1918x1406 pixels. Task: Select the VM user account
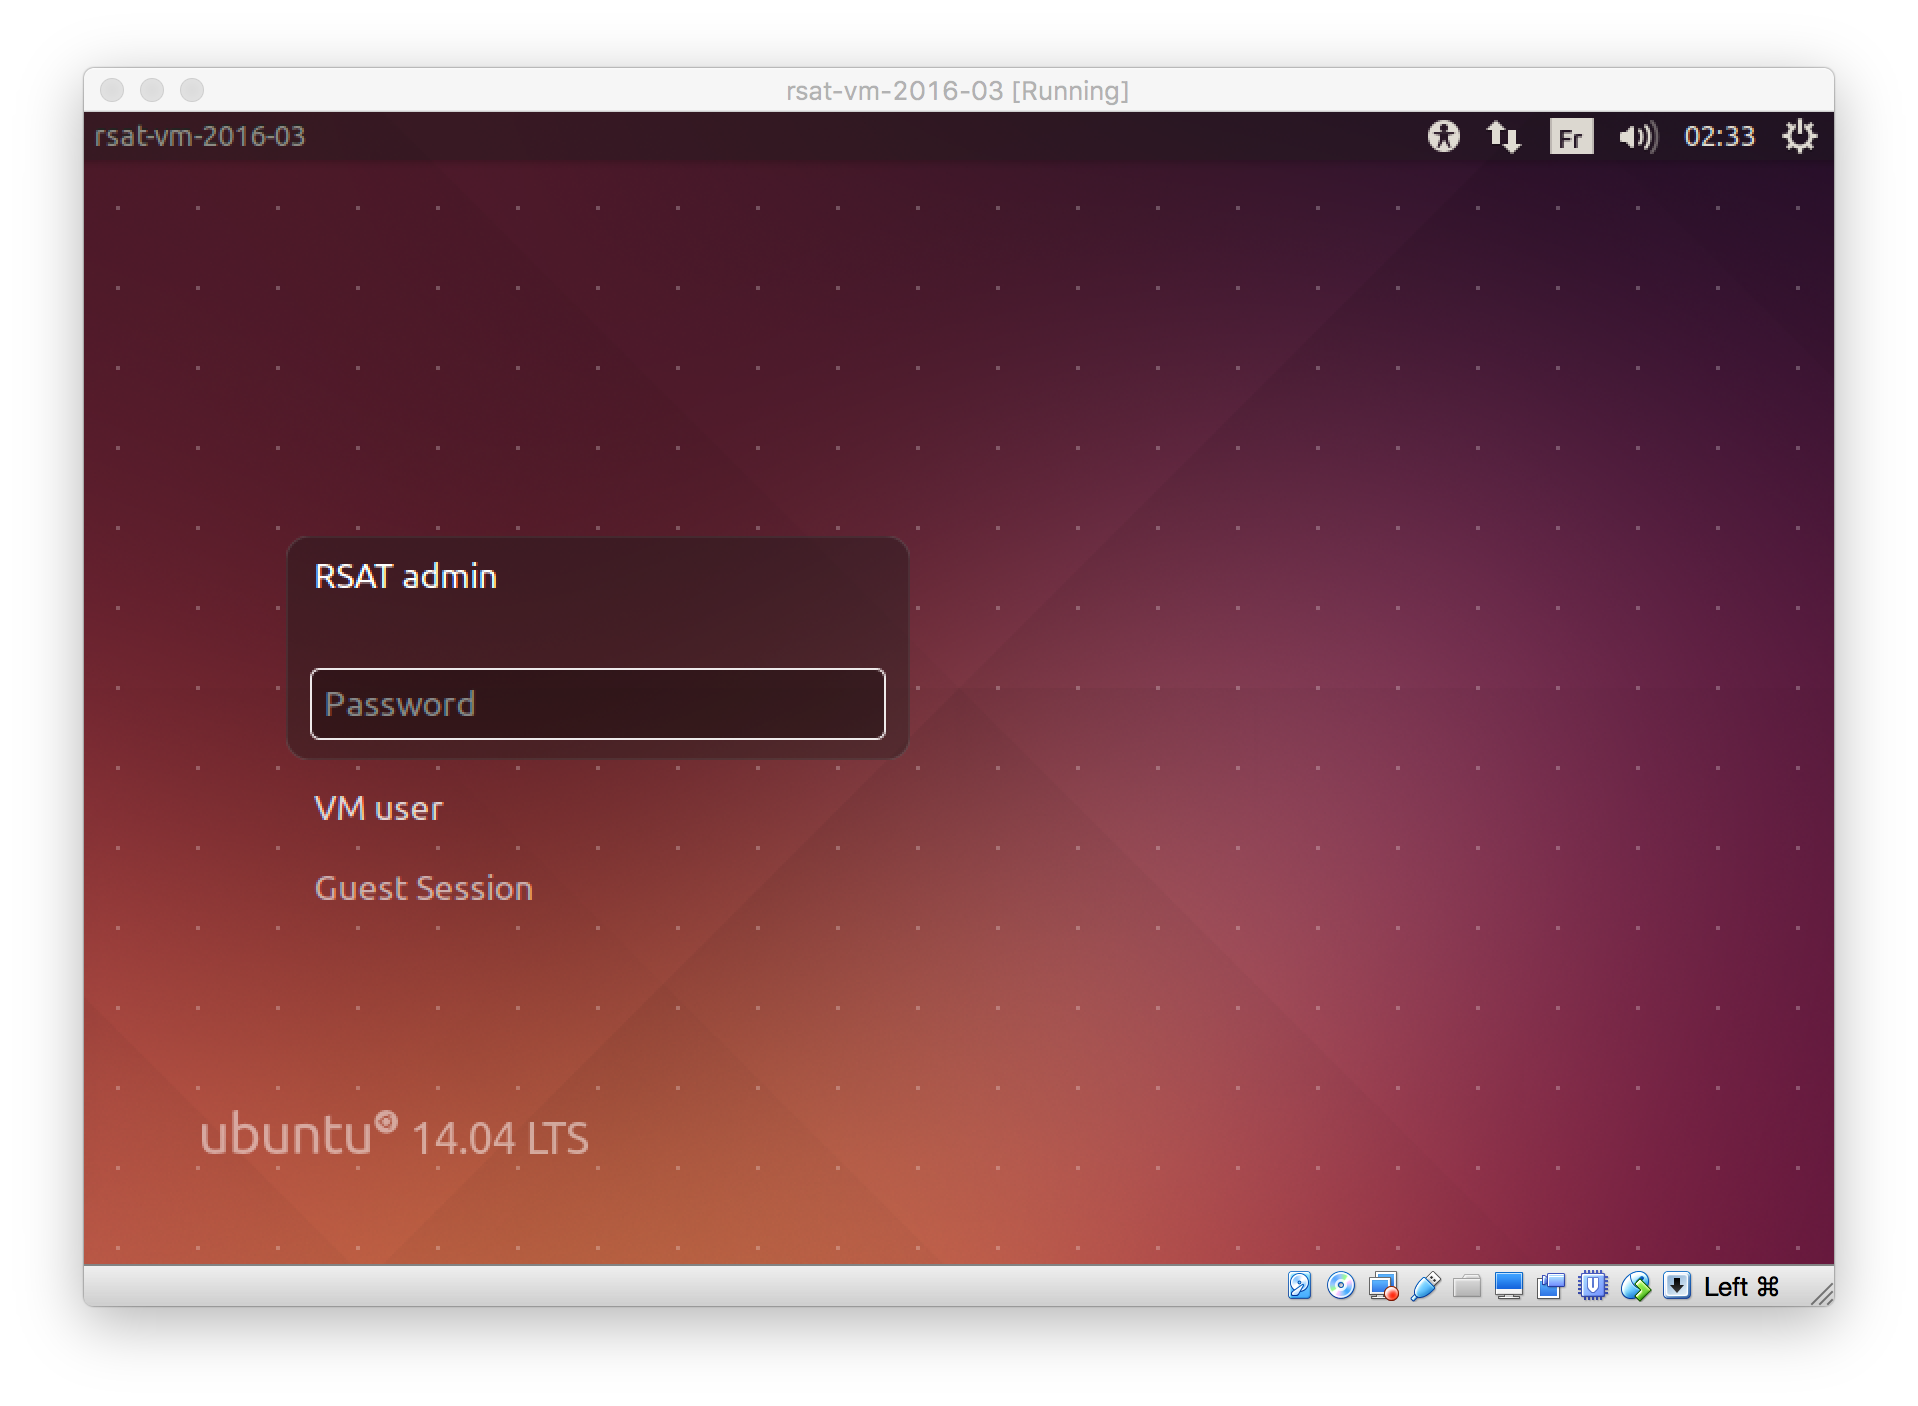(x=378, y=808)
